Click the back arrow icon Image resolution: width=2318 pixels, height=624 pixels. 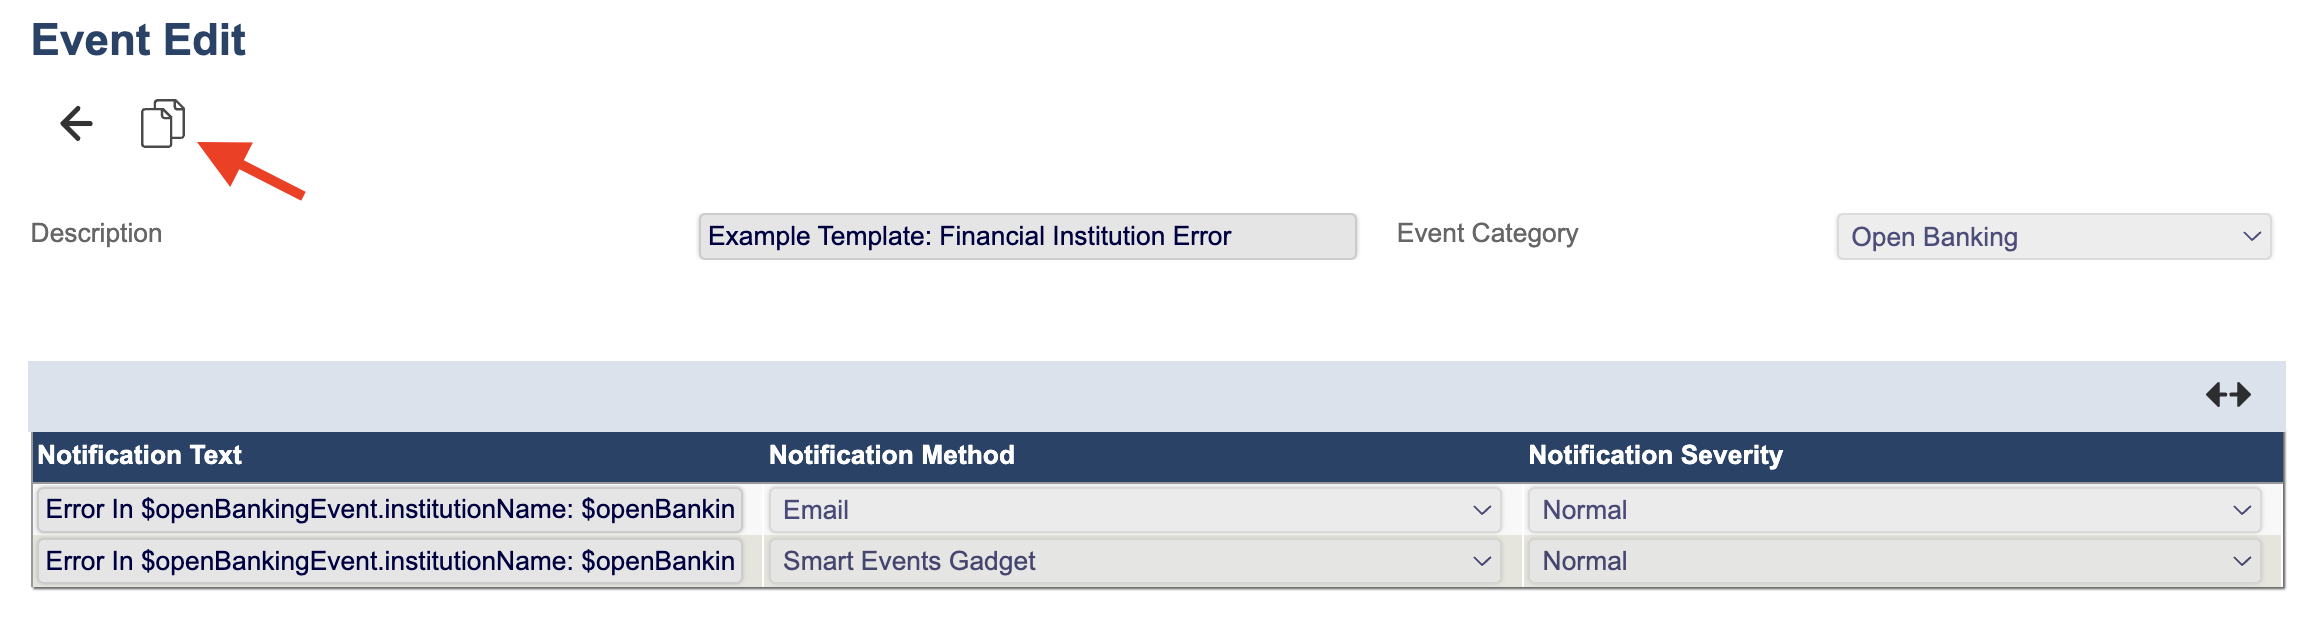pyautogui.click(x=76, y=124)
